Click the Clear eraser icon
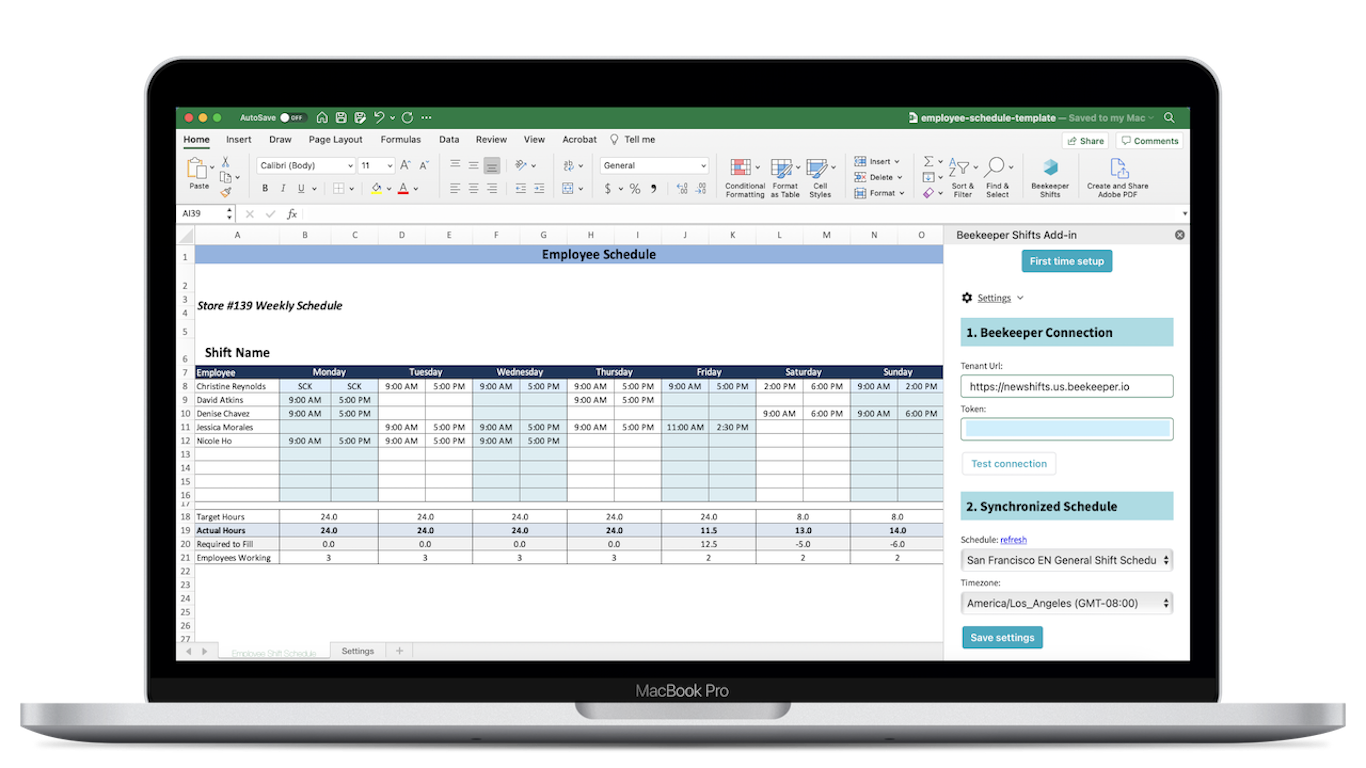 (927, 193)
